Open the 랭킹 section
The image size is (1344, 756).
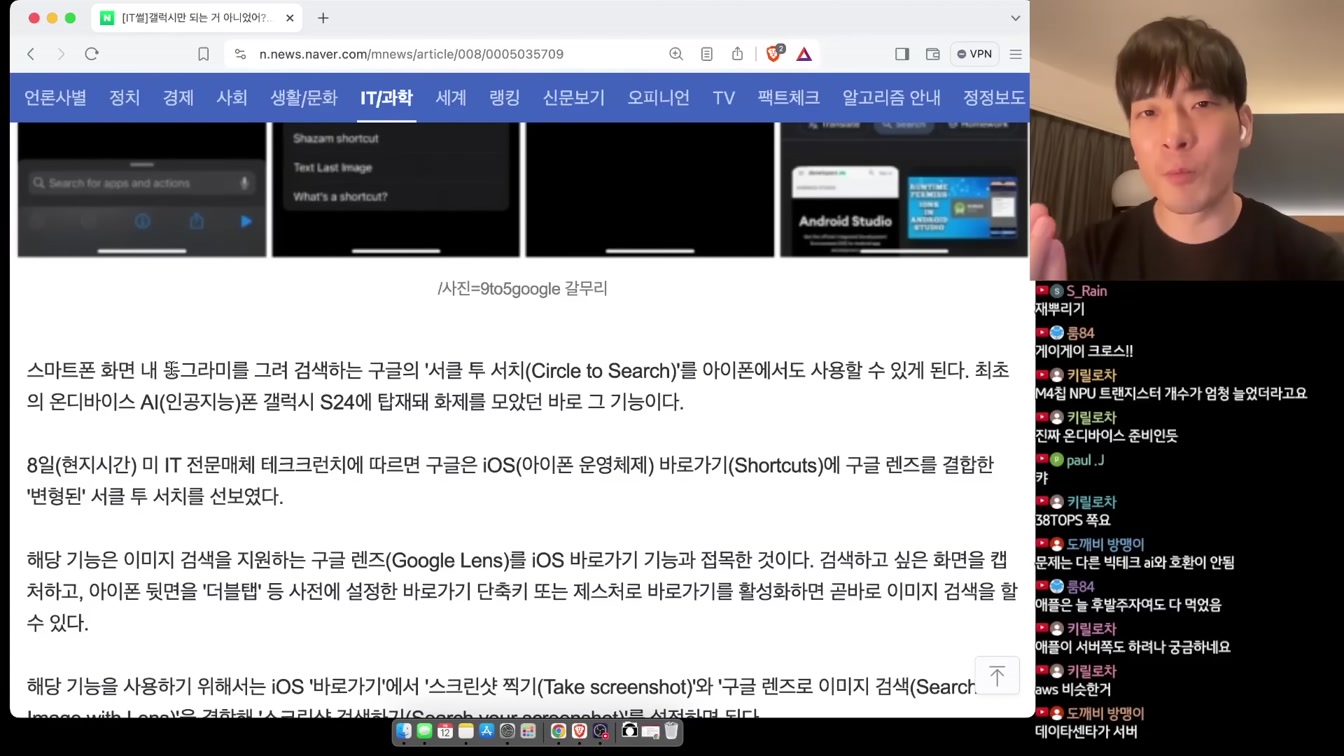coord(505,97)
